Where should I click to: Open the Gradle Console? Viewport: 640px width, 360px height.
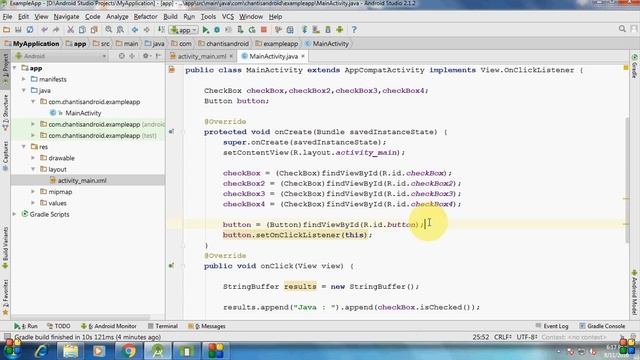coord(602,326)
